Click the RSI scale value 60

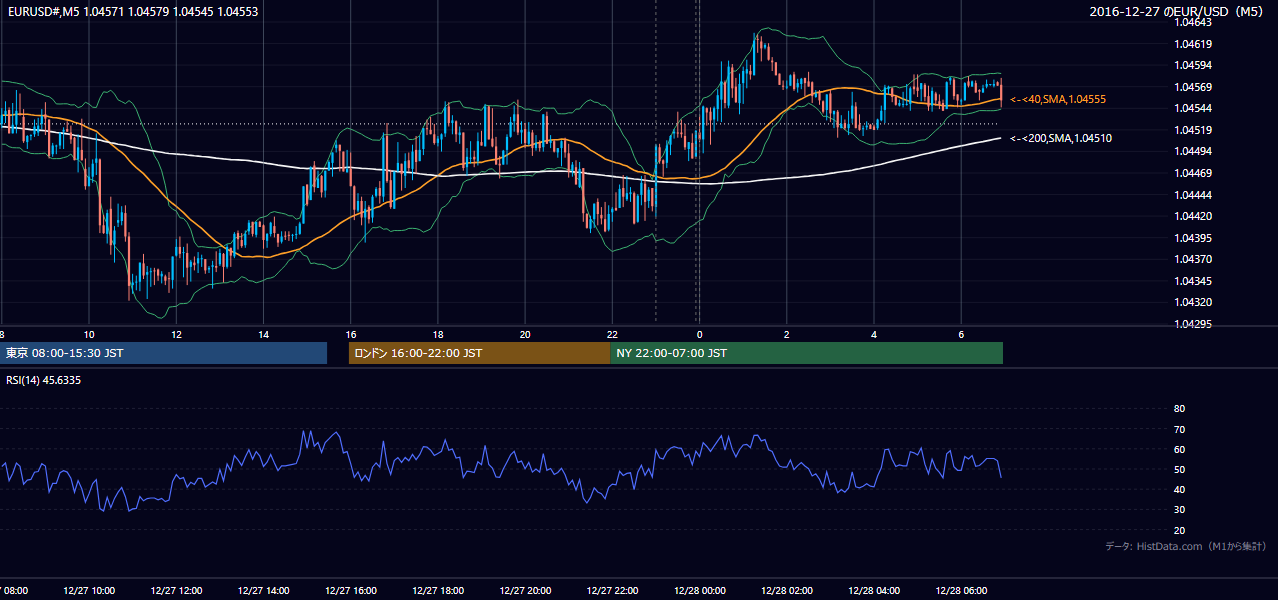coord(1179,449)
